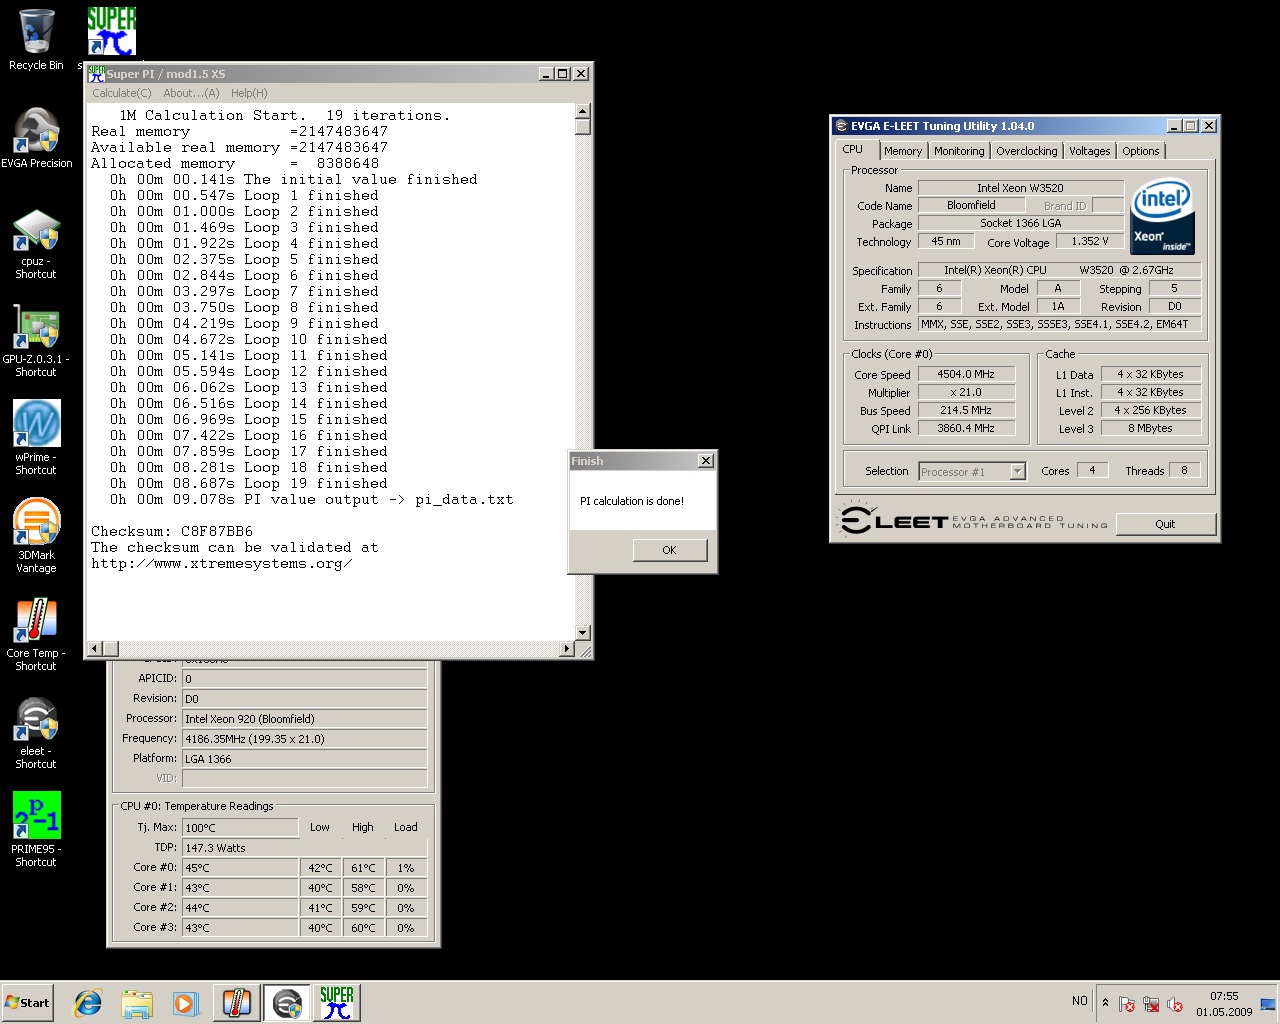Open Calculate(C) menu in Super PI
Image resolution: width=1280 pixels, height=1024 pixels.
[122, 93]
